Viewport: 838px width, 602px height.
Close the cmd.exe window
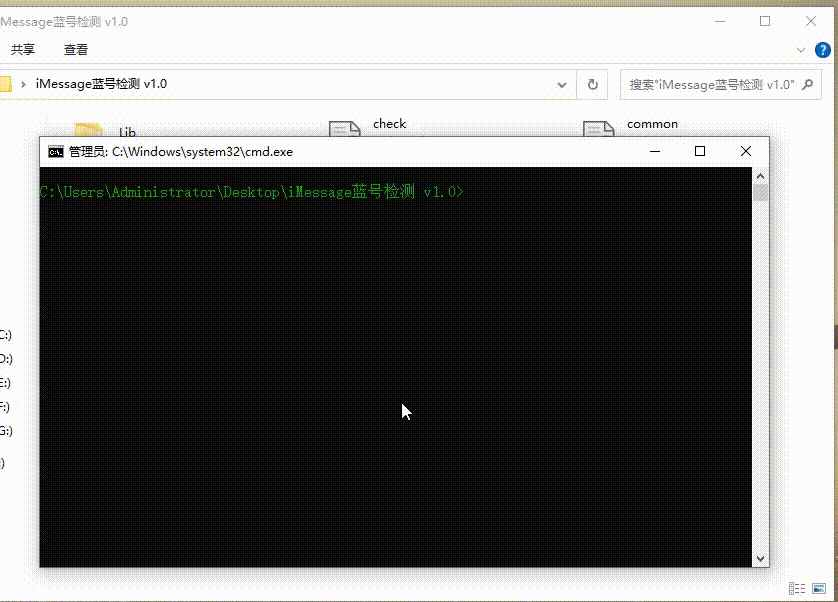746,151
